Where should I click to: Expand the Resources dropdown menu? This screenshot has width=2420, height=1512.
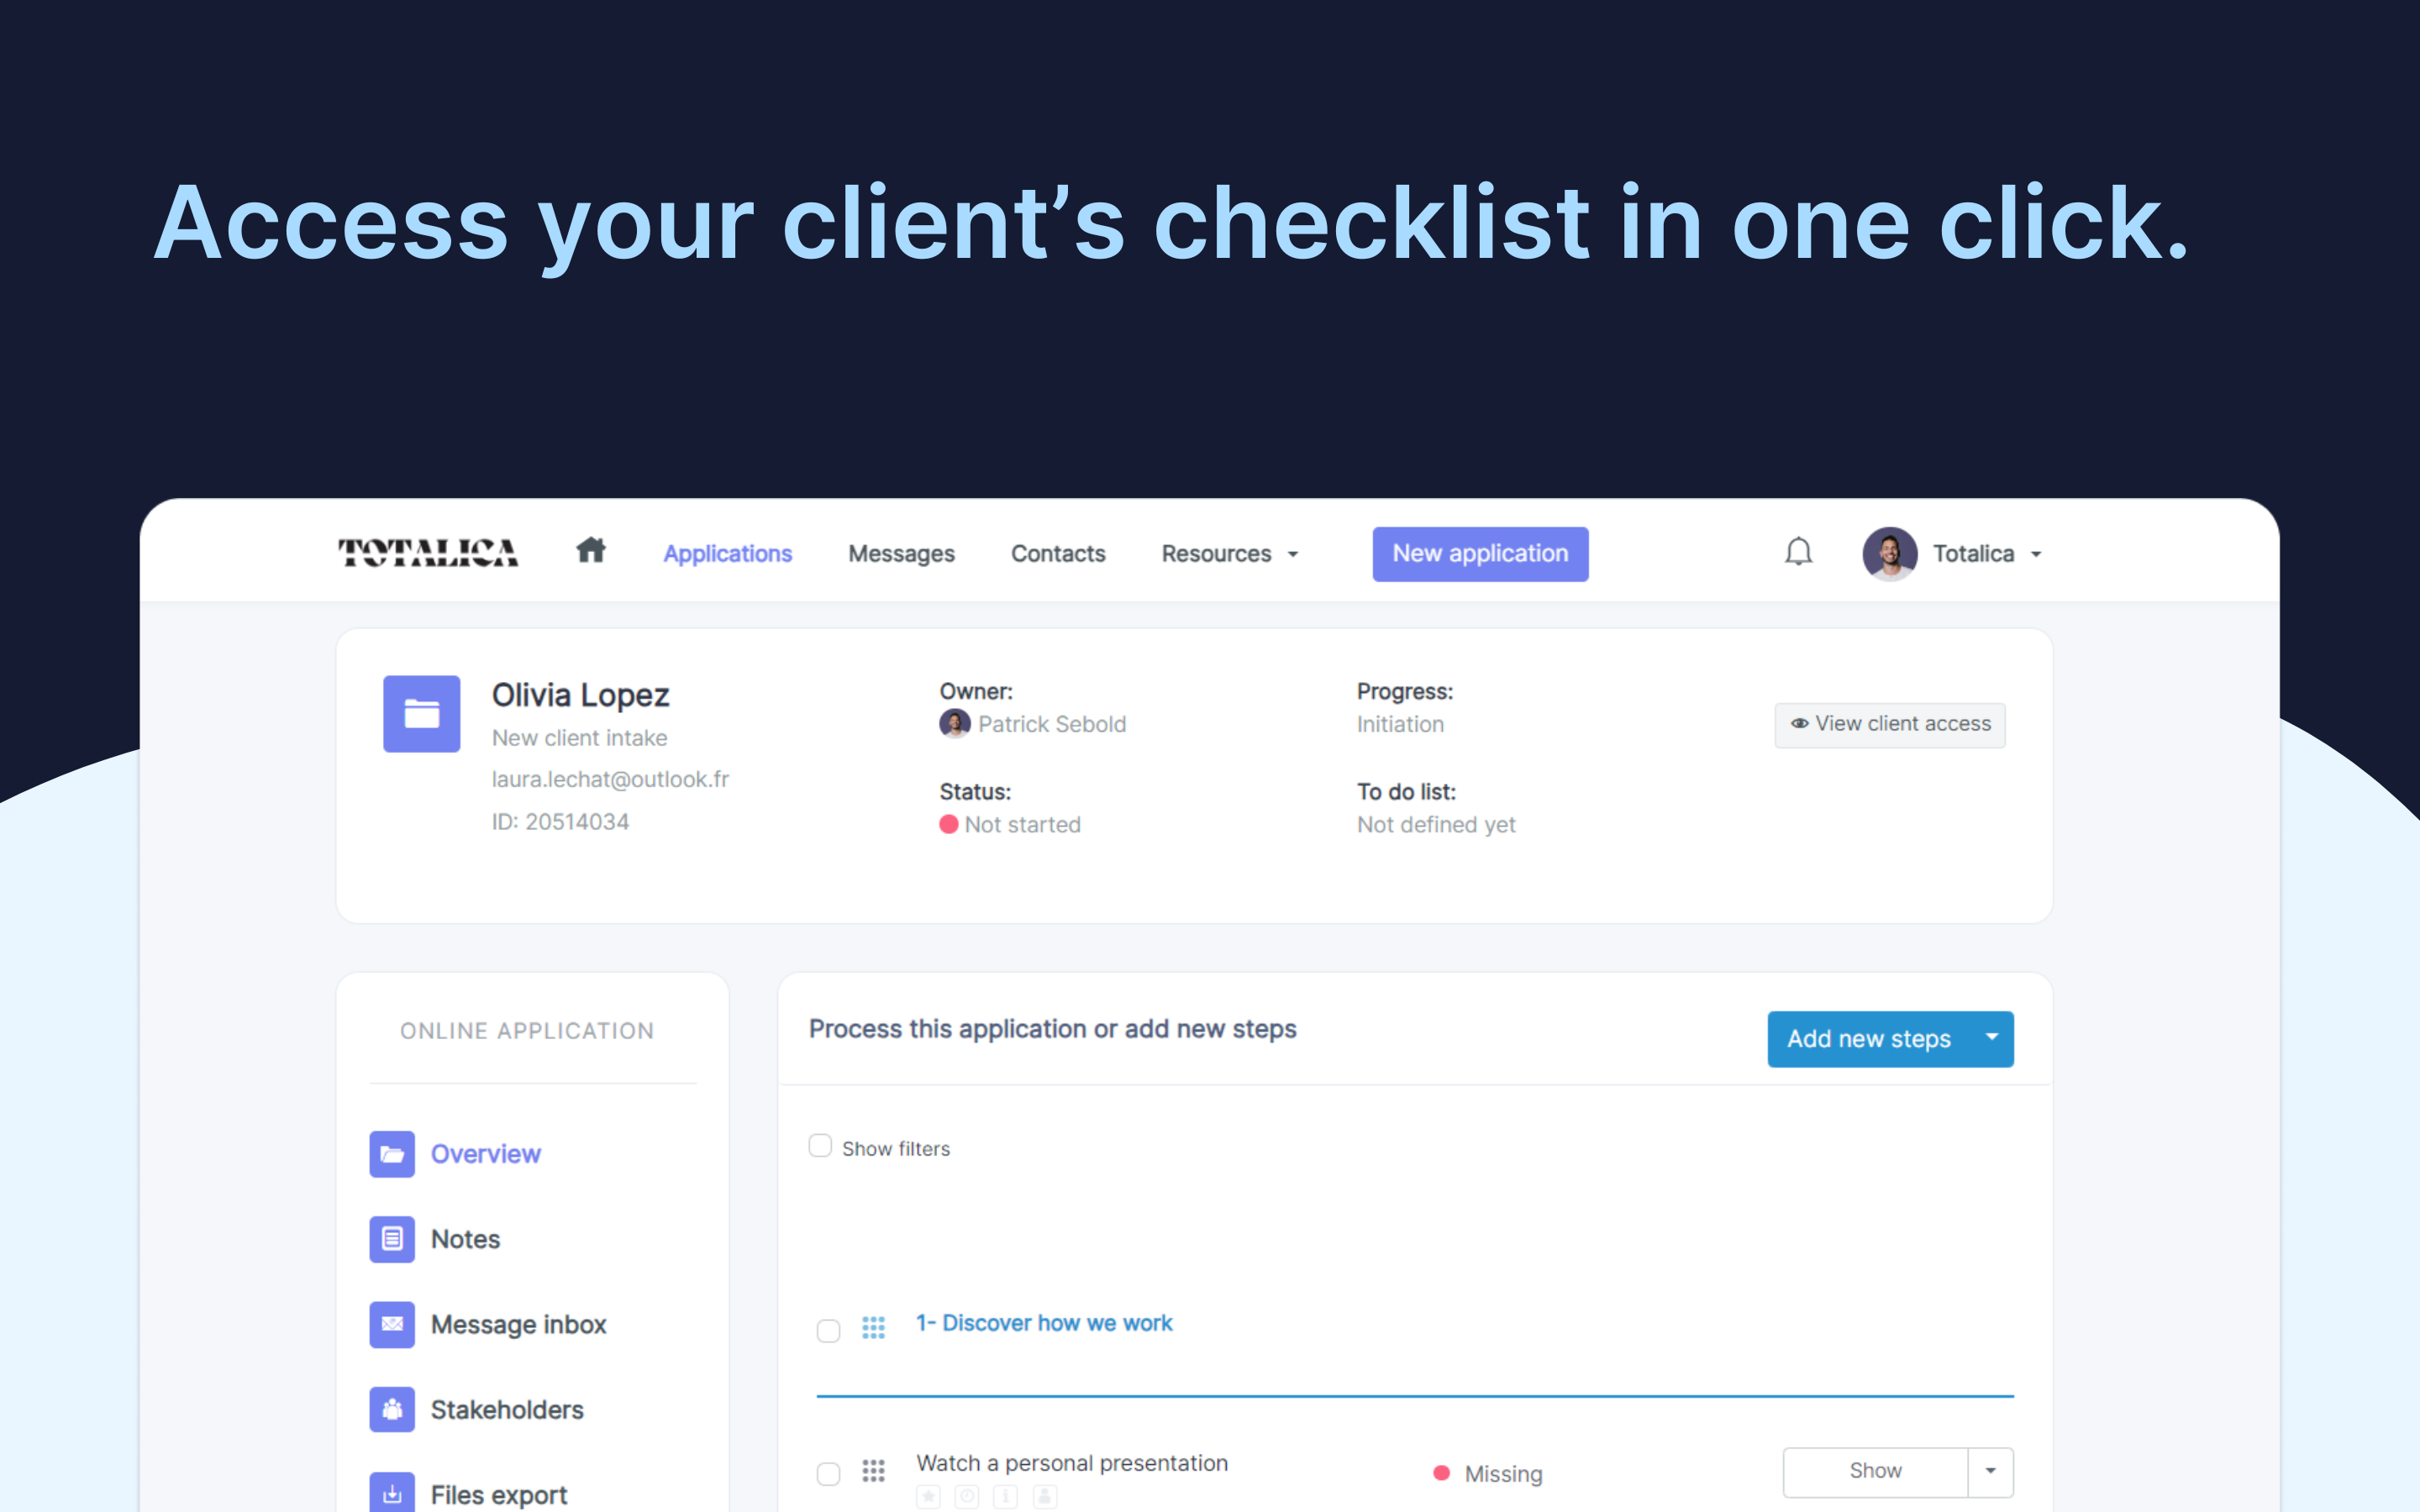1229,554
